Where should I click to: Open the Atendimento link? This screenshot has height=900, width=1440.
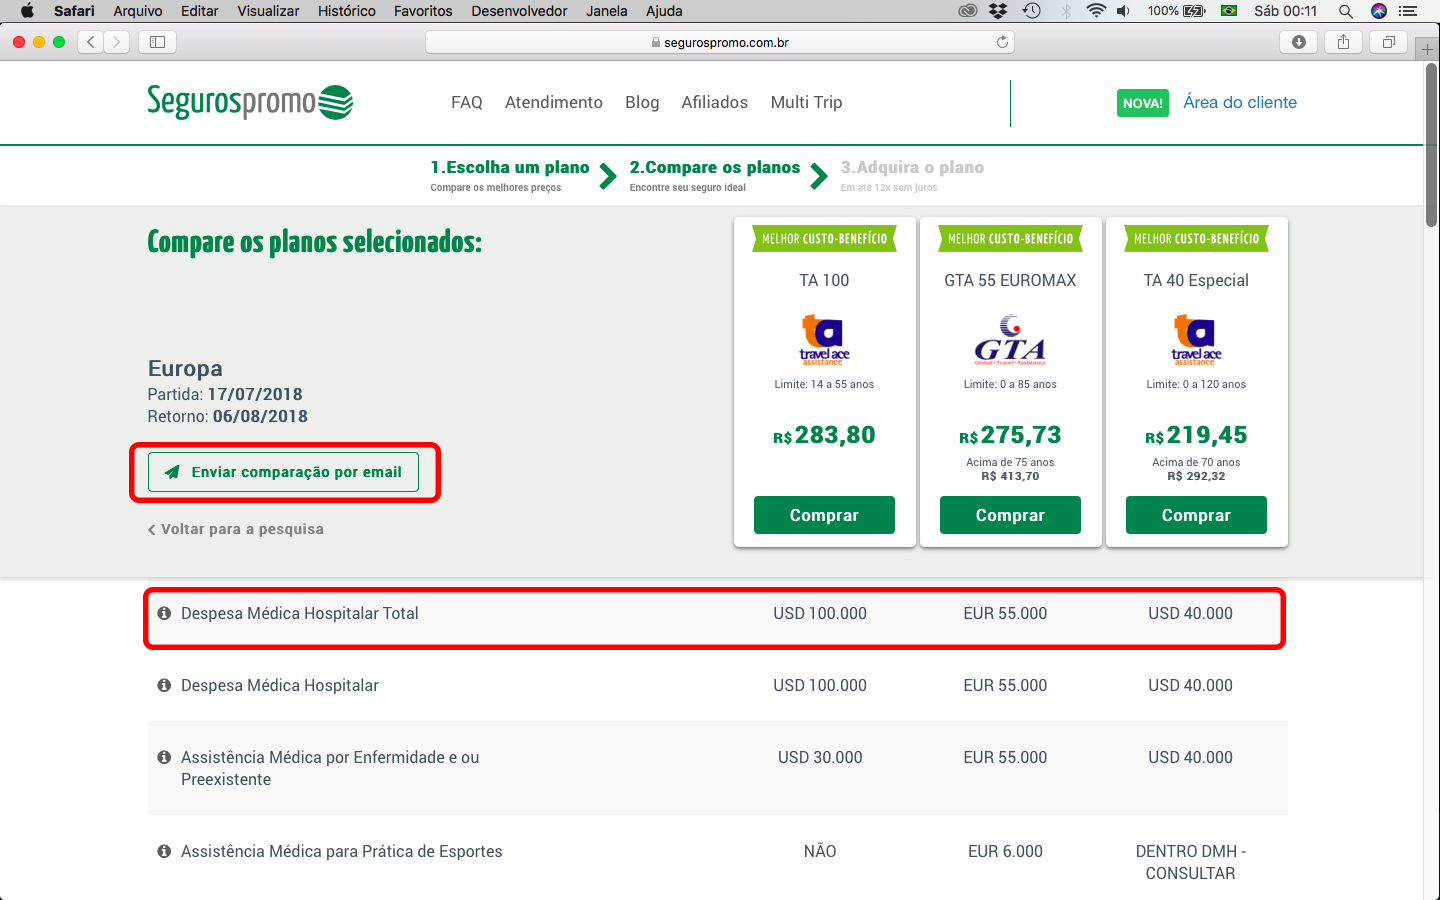tap(554, 102)
